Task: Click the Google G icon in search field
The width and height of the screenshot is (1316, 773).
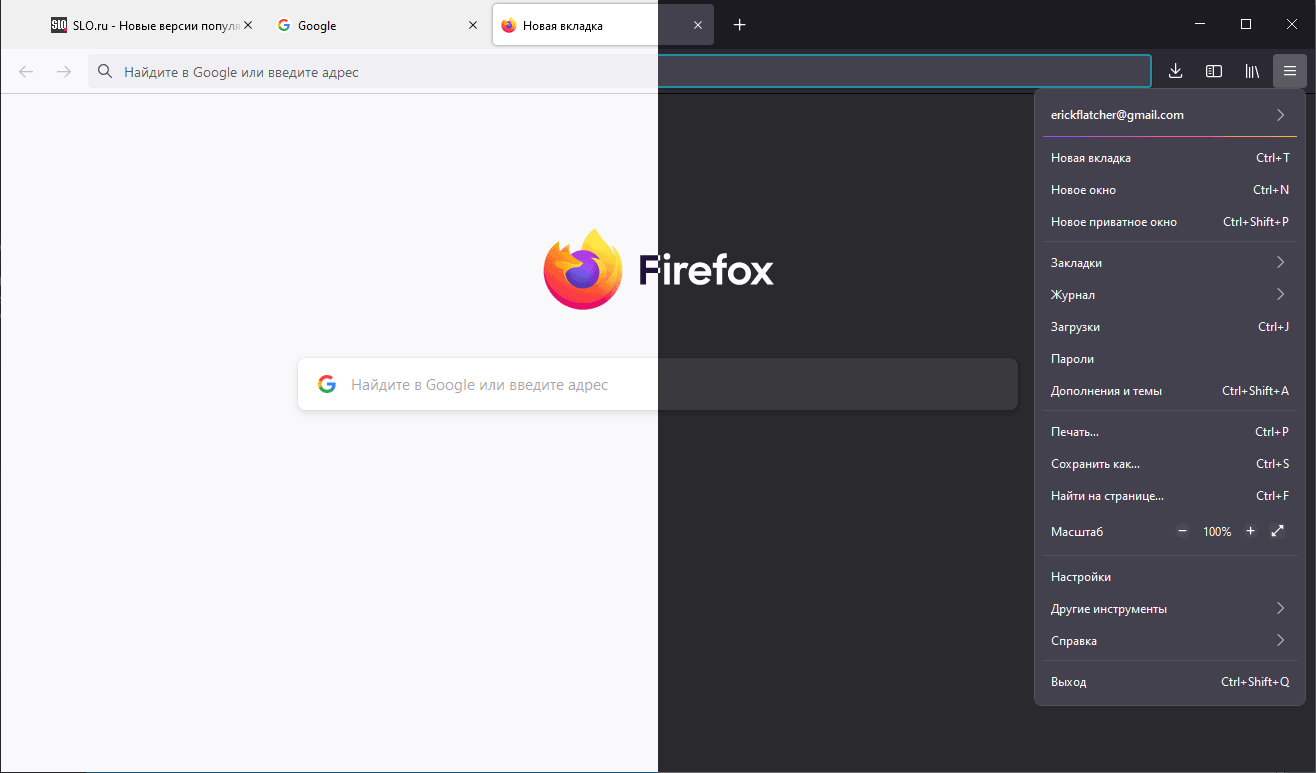Action: click(326, 383)
